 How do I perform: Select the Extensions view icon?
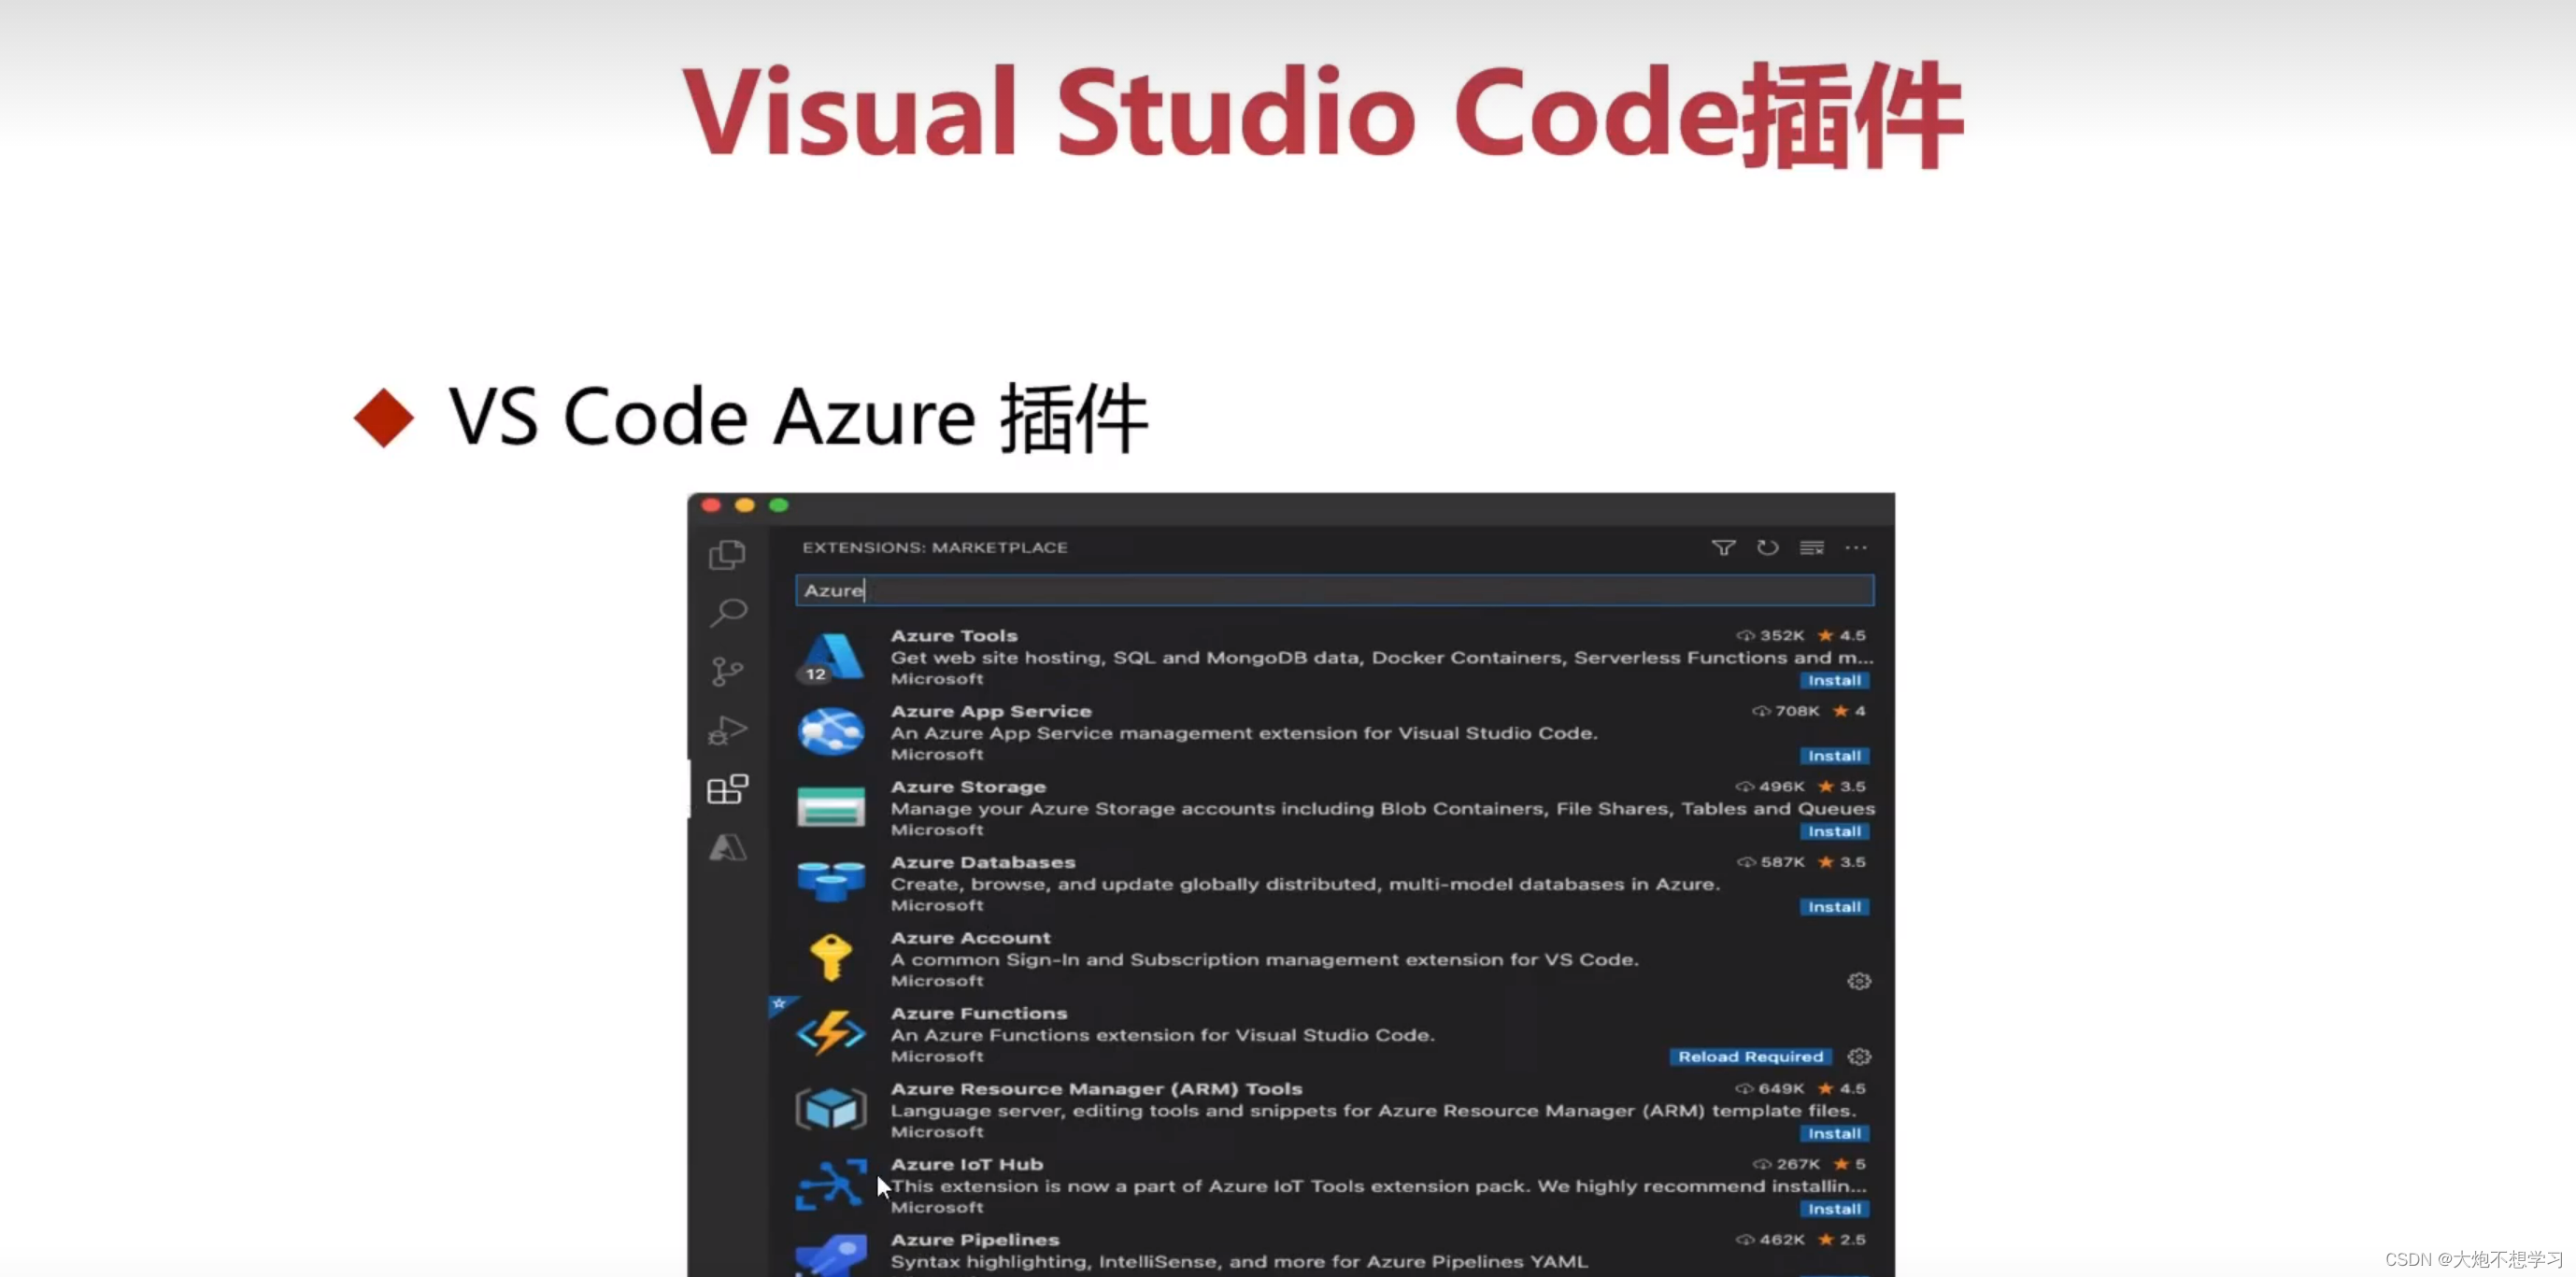[x=727, y=789]
